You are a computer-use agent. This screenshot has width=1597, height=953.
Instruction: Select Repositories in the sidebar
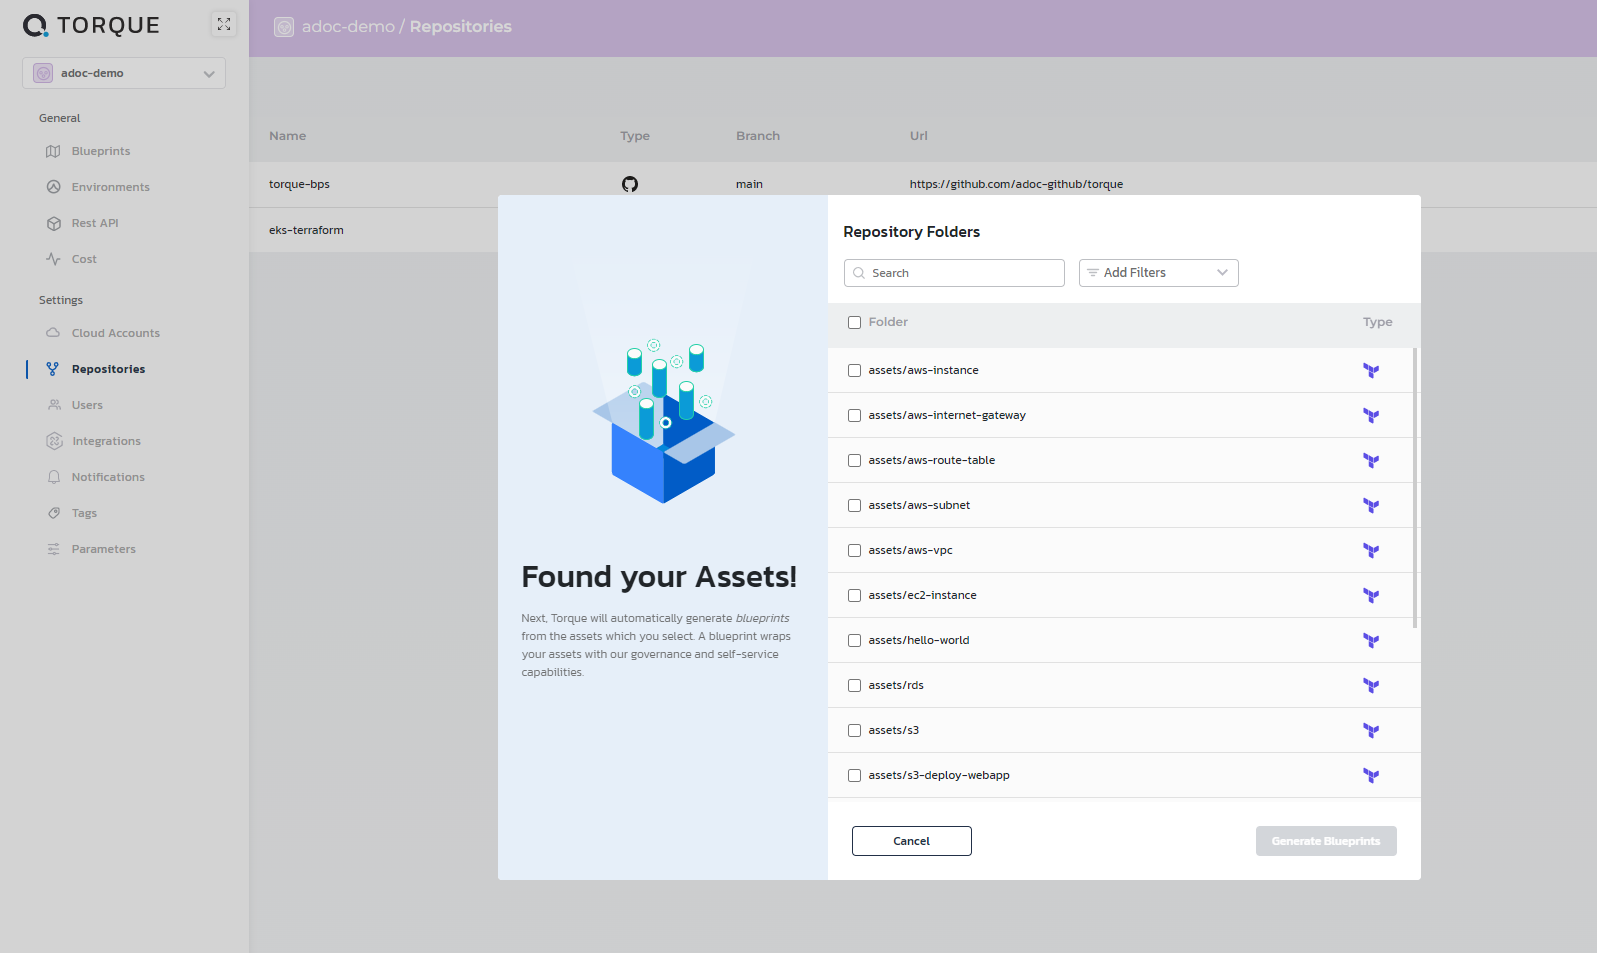click(x=108, y=369)
